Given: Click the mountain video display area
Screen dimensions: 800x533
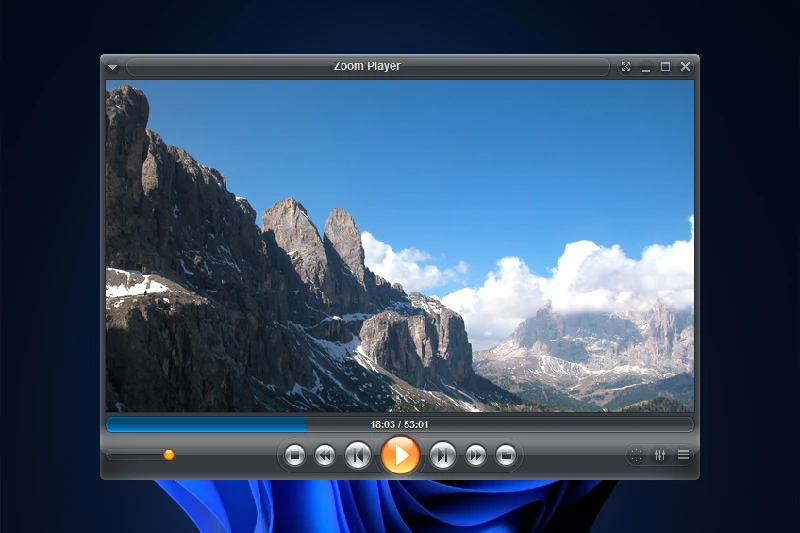Looking at the screenshot, I should click(399, 245).
